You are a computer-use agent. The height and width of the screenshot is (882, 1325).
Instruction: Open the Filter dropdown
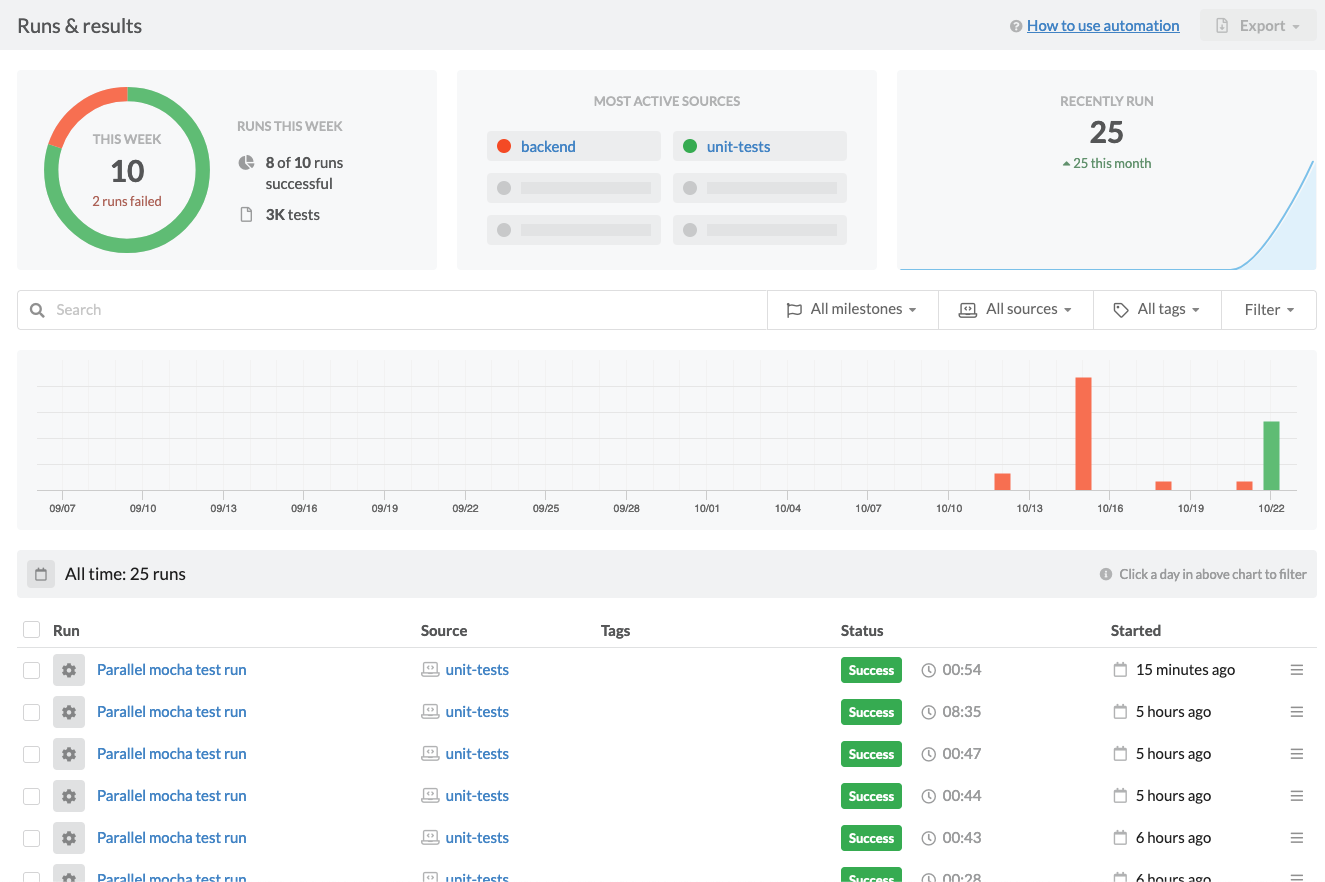click(x=1269, y=310)
